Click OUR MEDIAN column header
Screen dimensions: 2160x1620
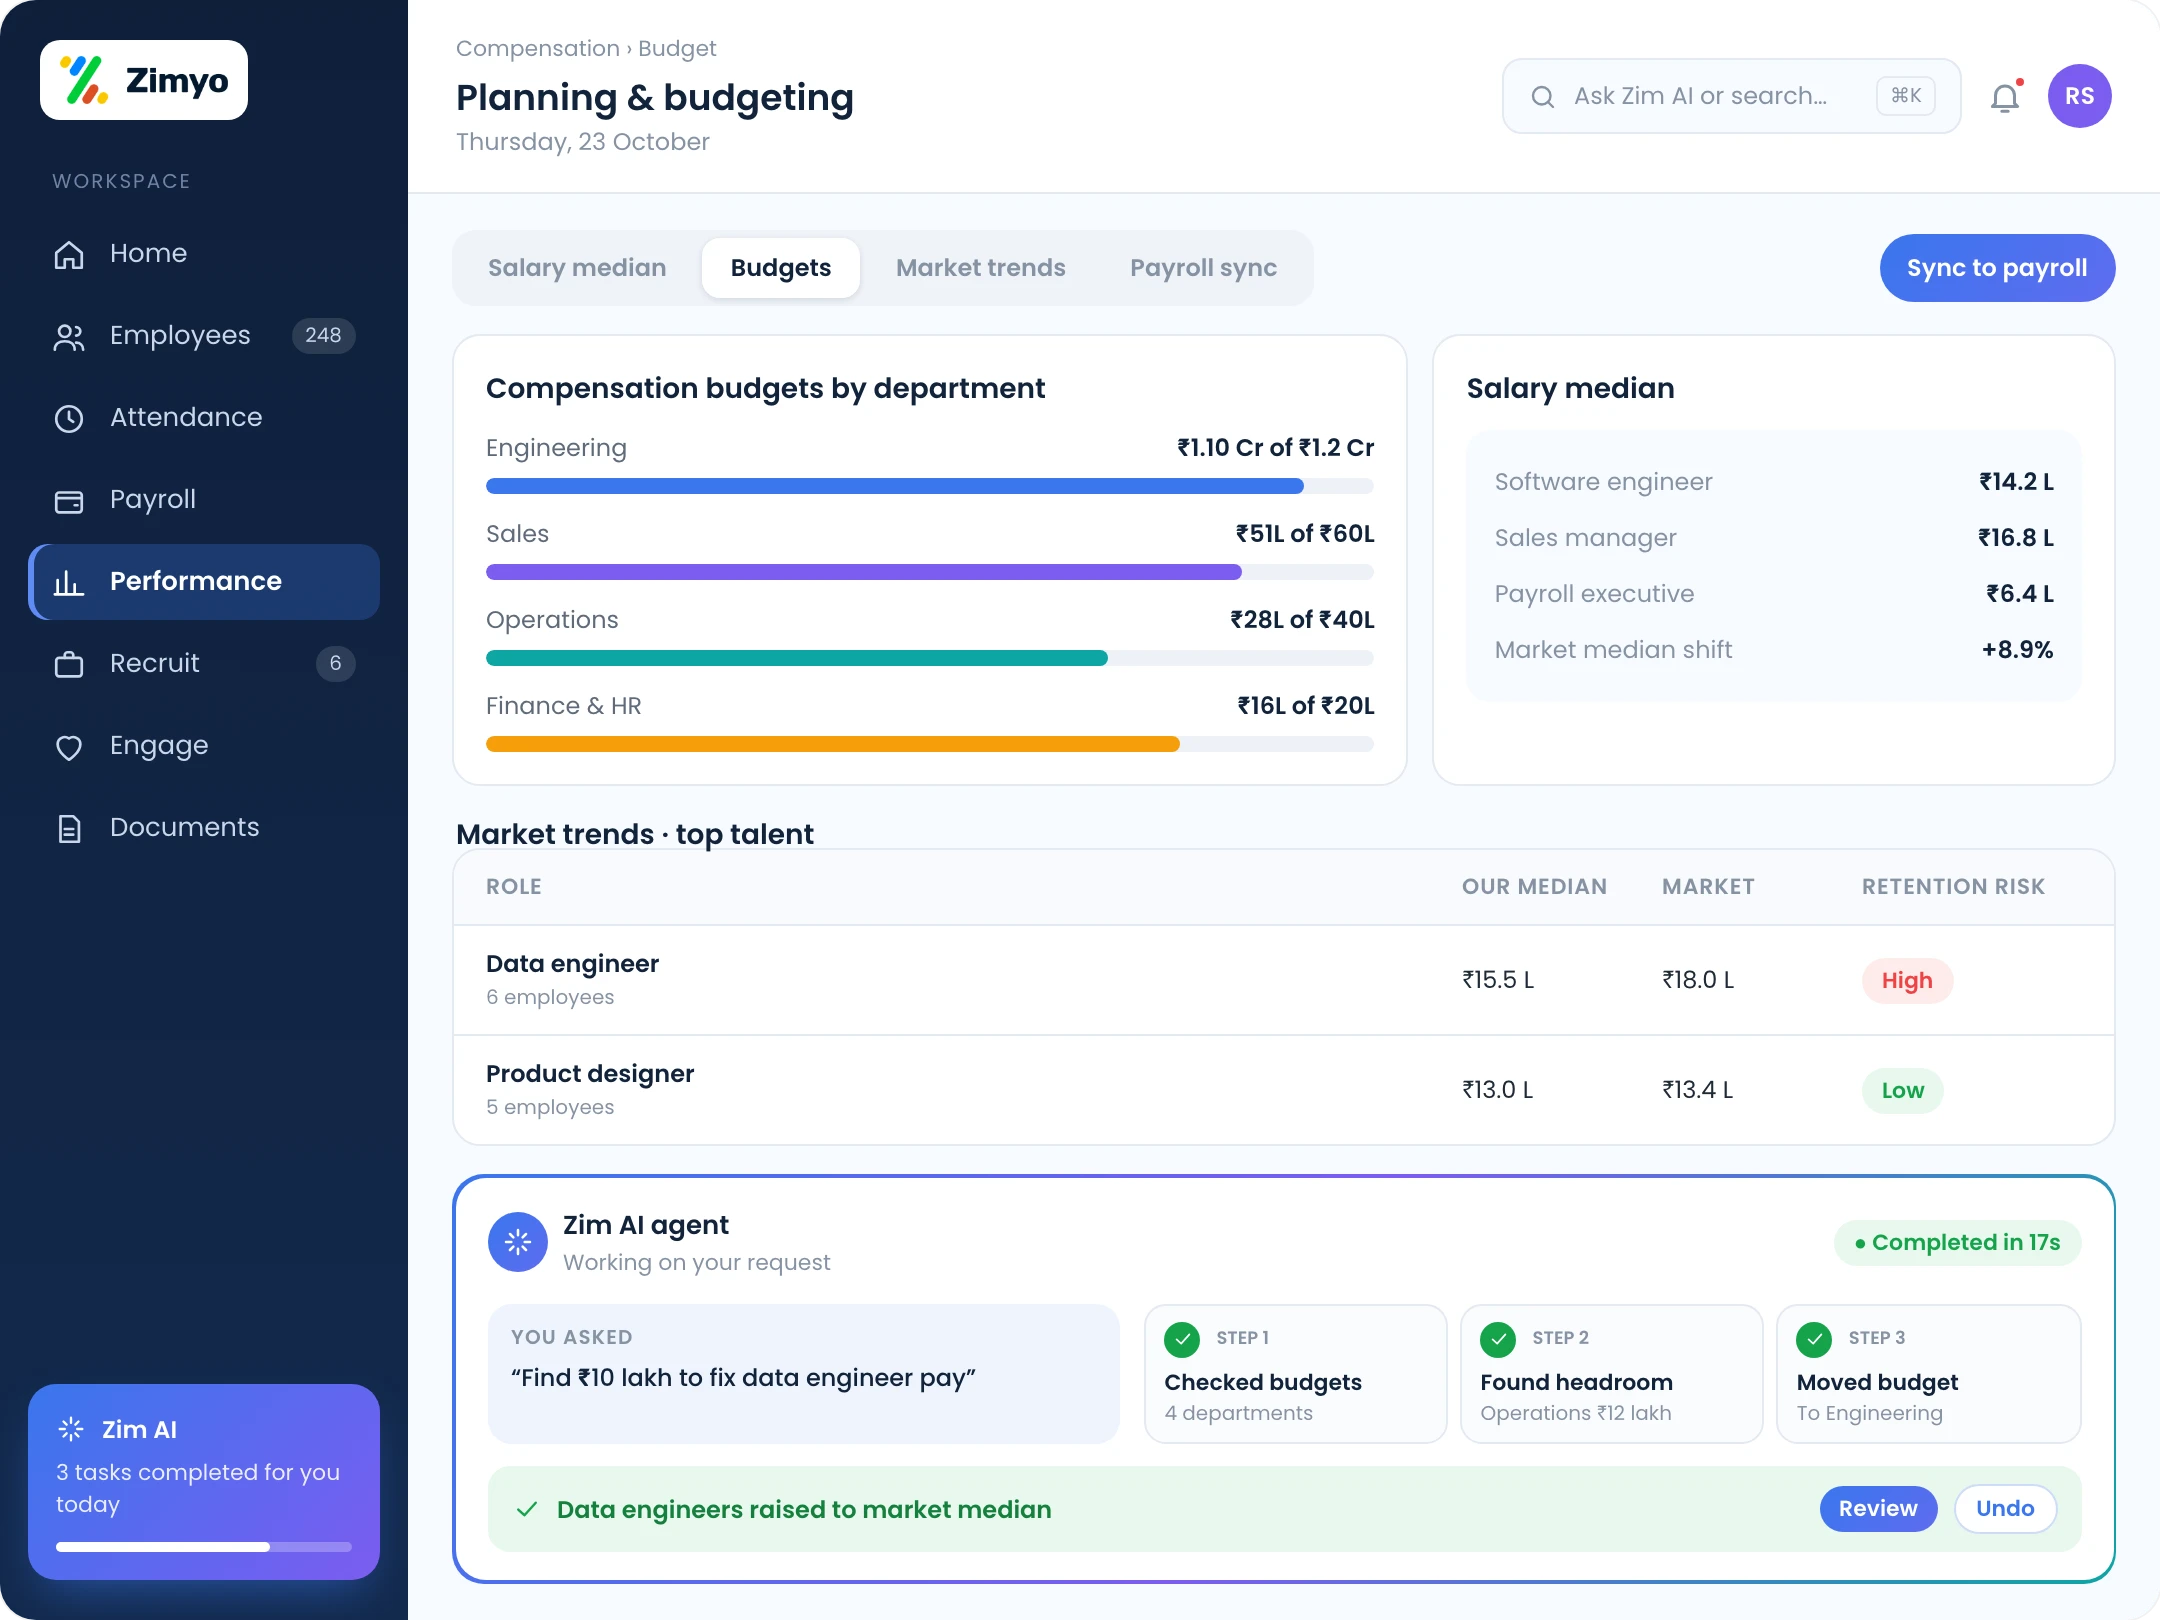click(1534, 886)
